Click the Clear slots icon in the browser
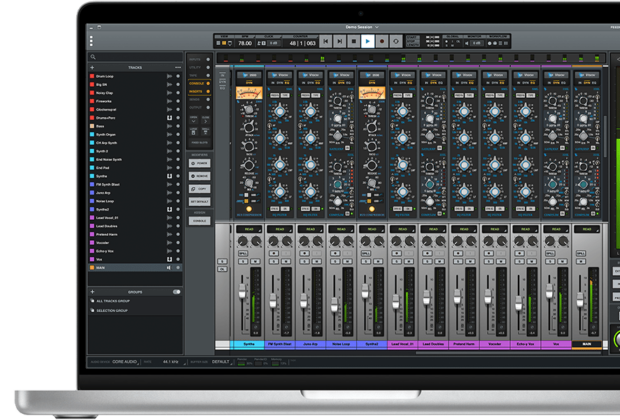The width and height of the screenshot is (620, 420). pyautogui.click(x=193, y=132)
